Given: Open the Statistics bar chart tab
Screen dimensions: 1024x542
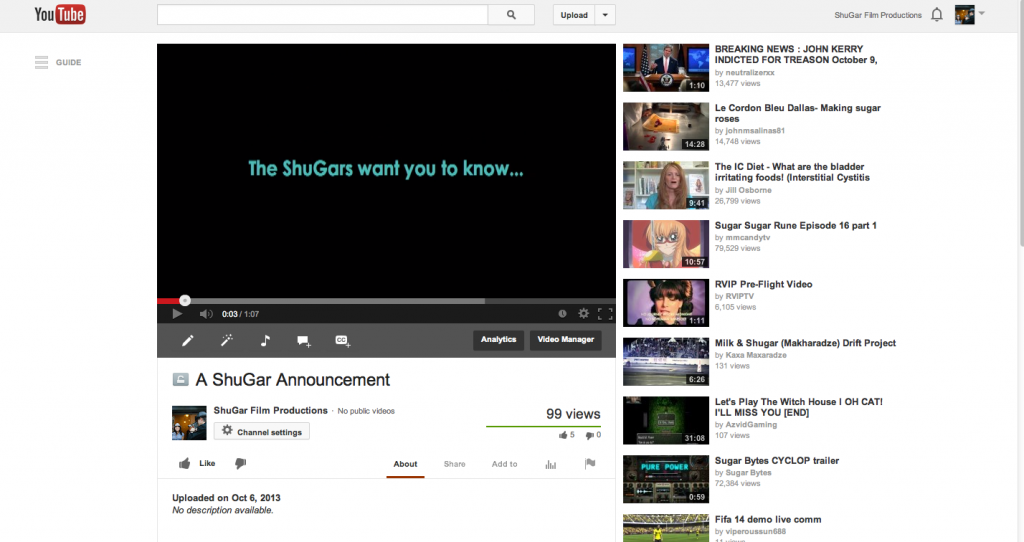Looking at the screenshot, I should tap(551, 464).
